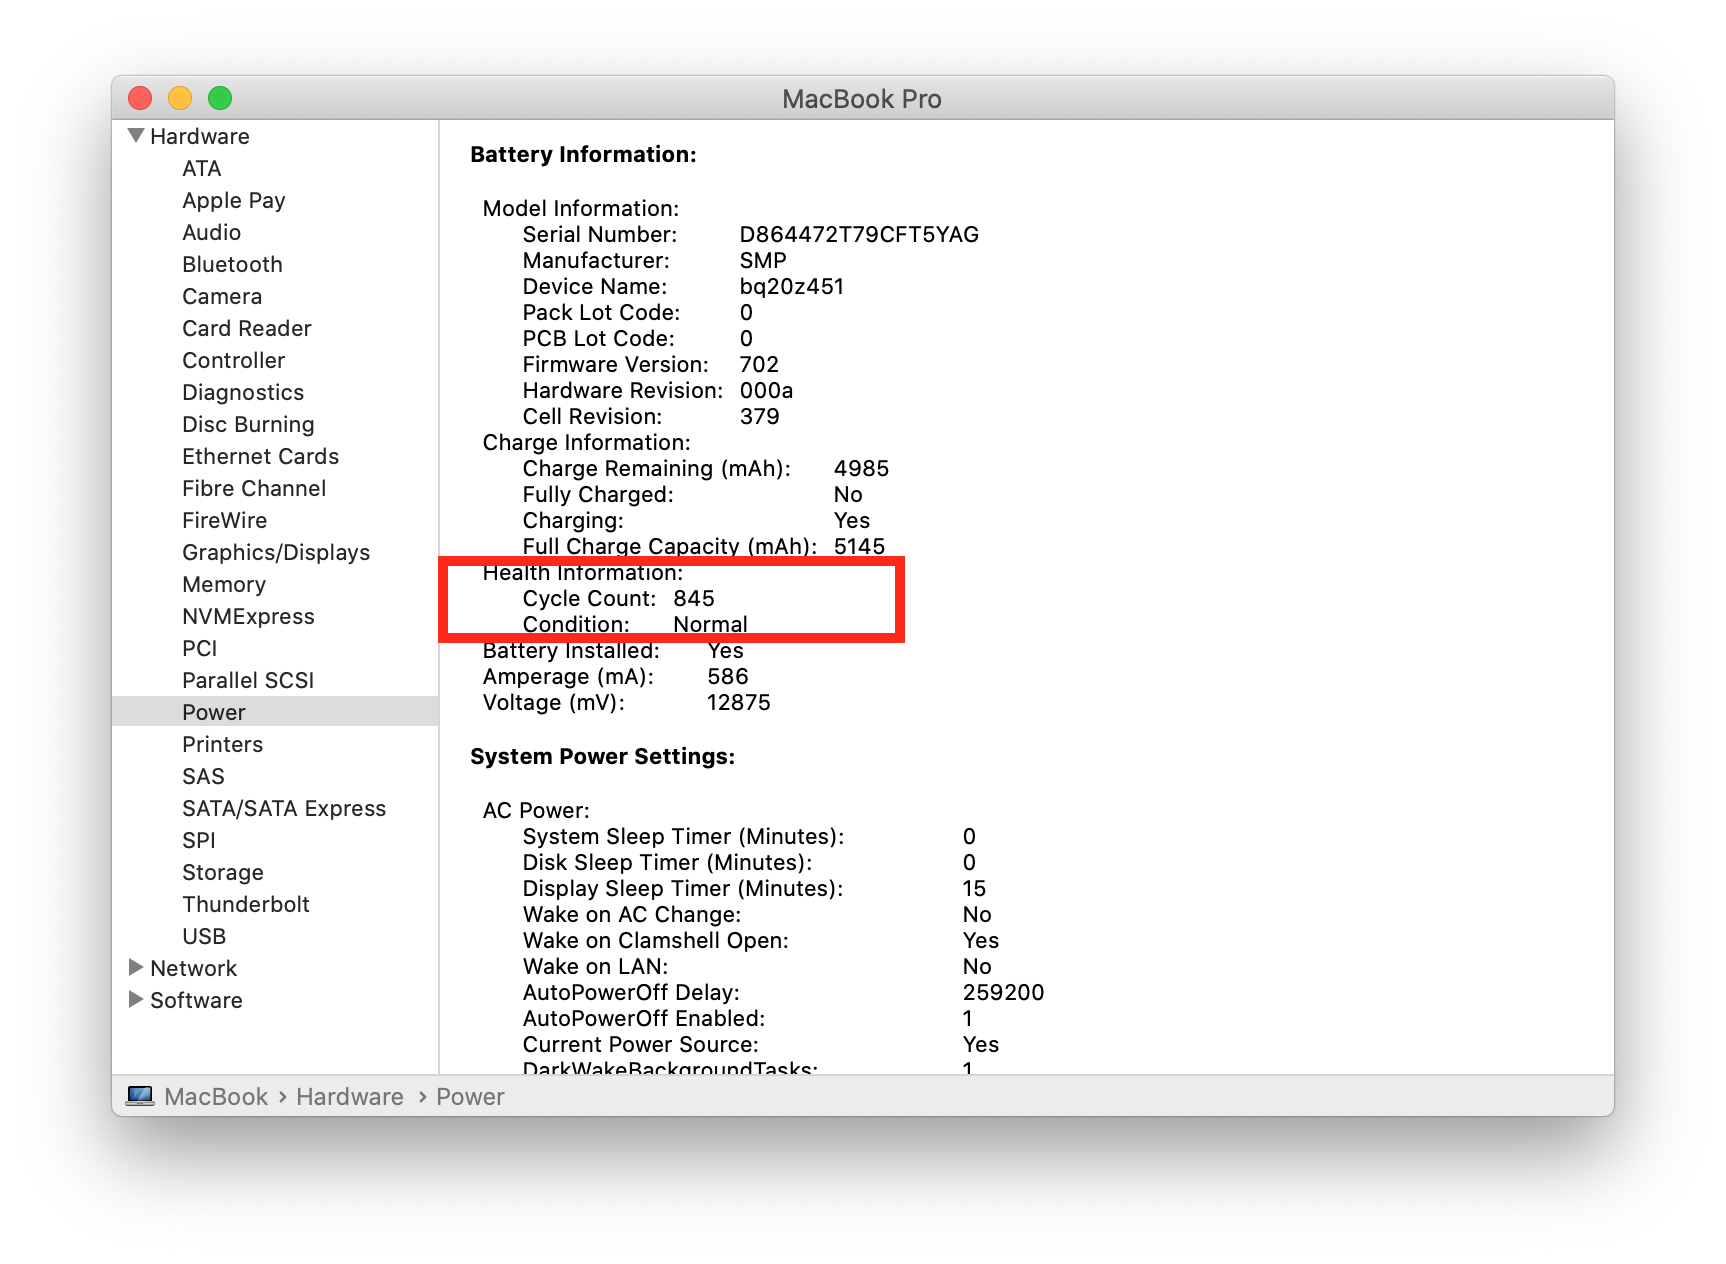Click Hardware in the path bar
The width and height of the screenshot is (1726, 1264).
pyautogui.click(x=350, y=1096)
